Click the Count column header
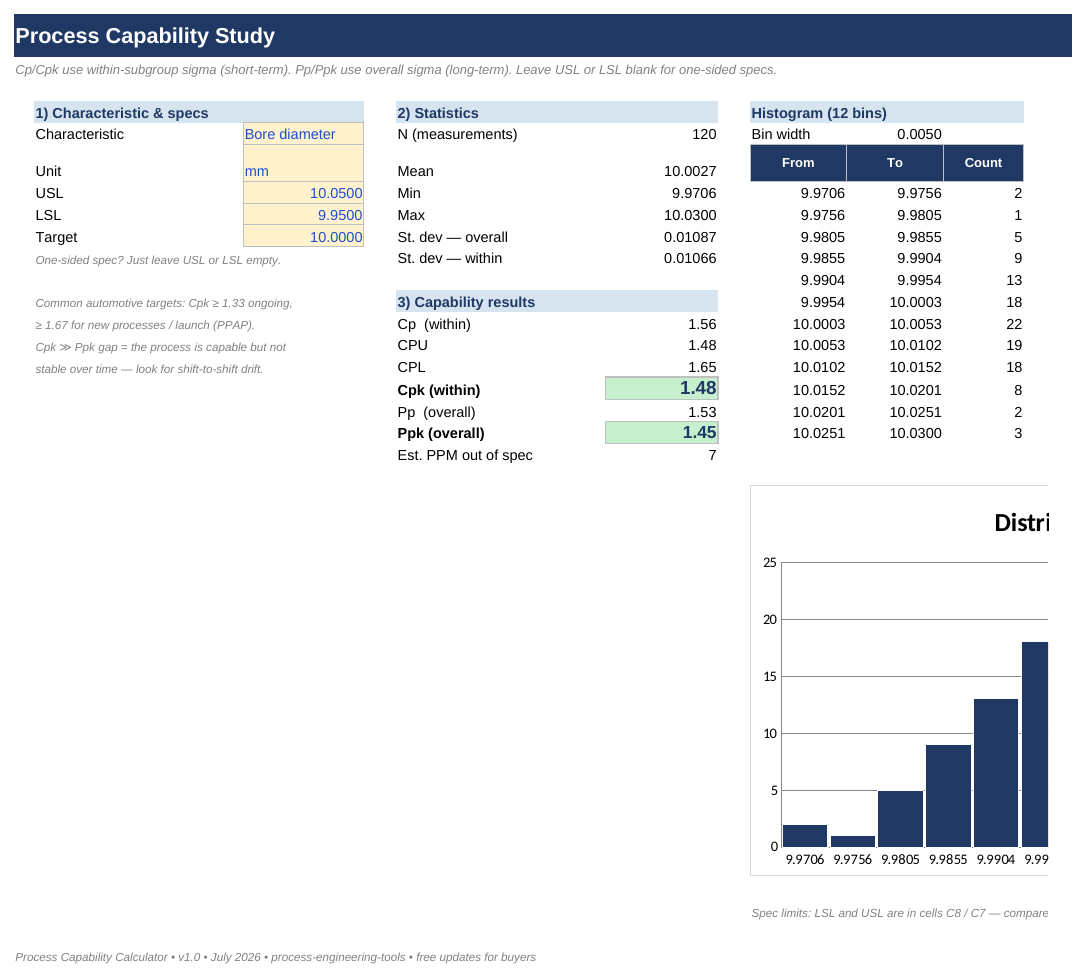This screenshot has width=1086, height=978. pyautogui.click(x=983, y=163)
